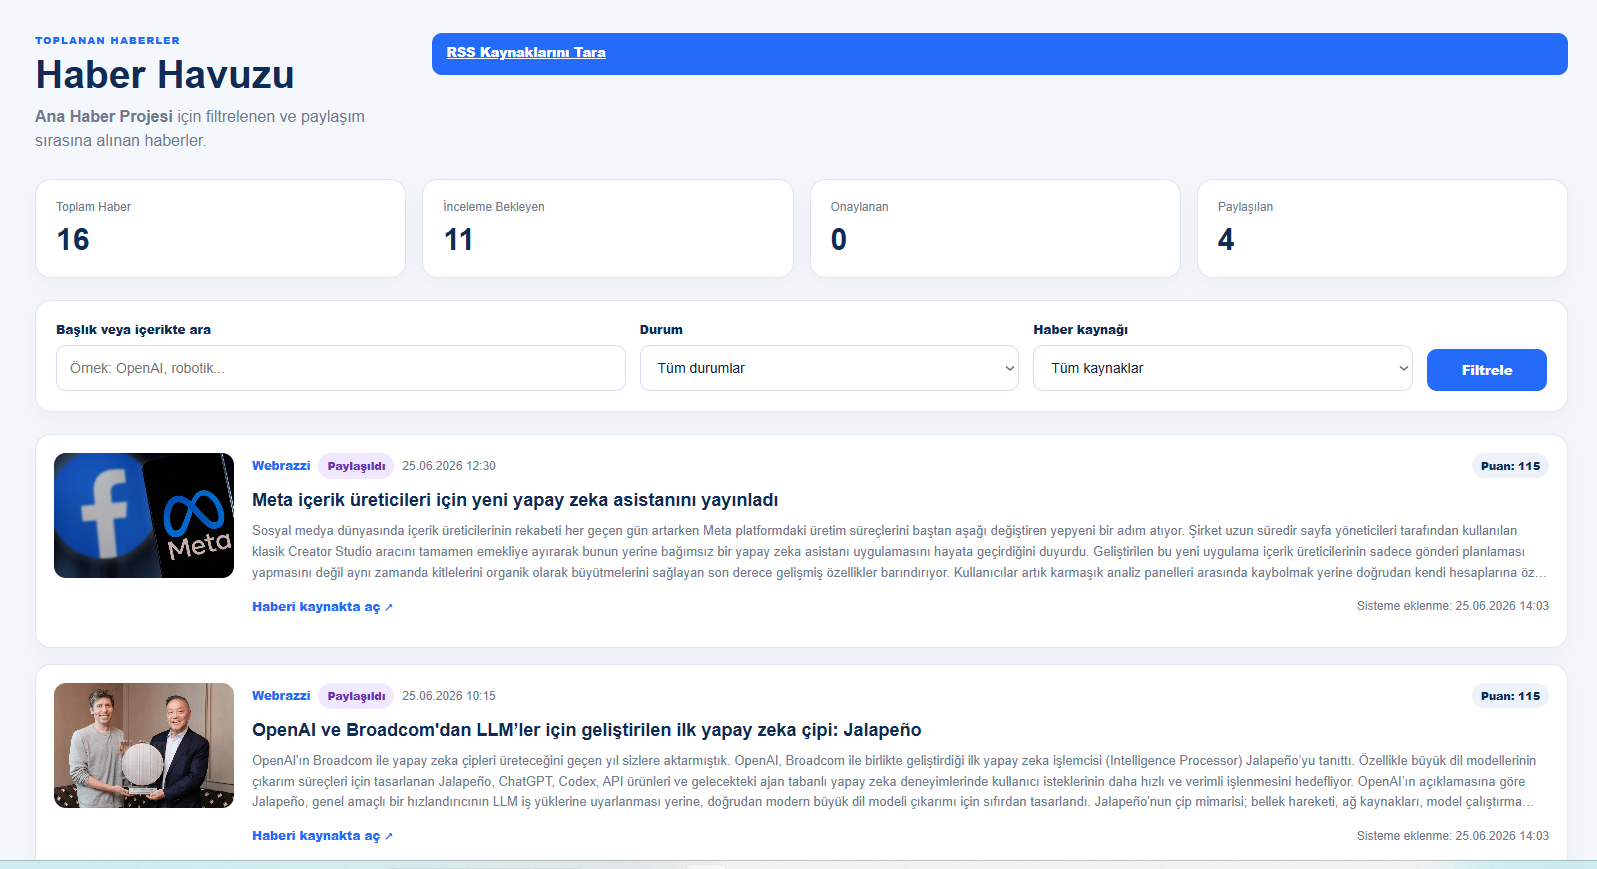Click the Paylaşıldı badge on Jalapeño article

tap(356, 696)
